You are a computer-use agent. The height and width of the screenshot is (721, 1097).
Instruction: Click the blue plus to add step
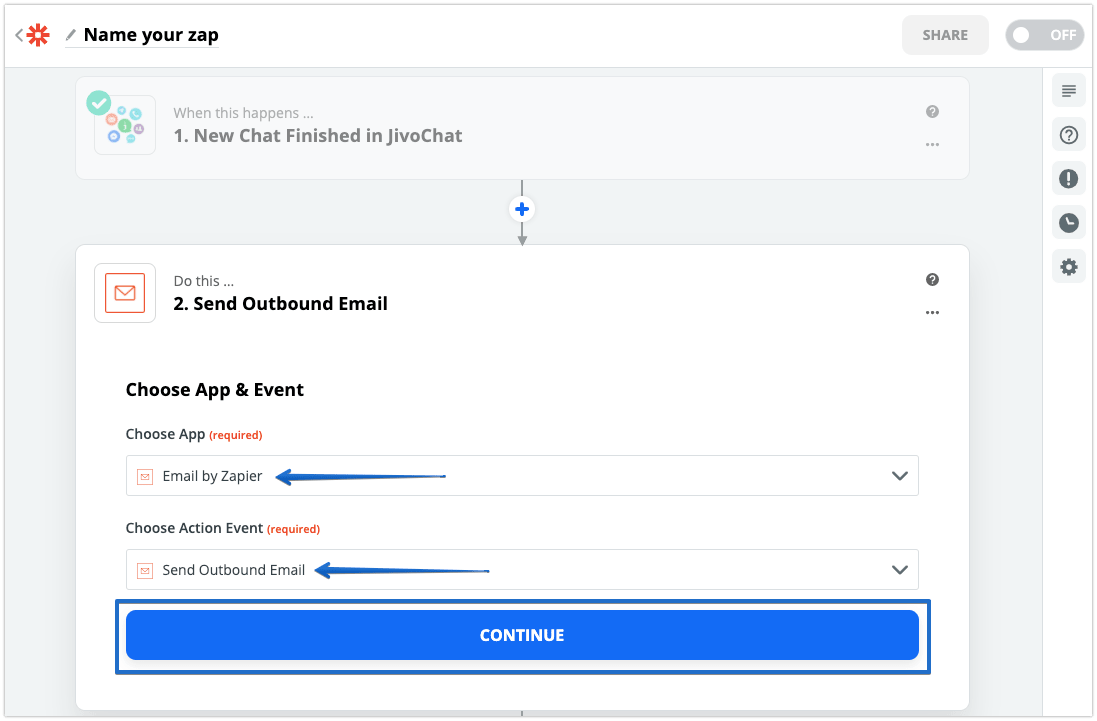pos(522,209)
